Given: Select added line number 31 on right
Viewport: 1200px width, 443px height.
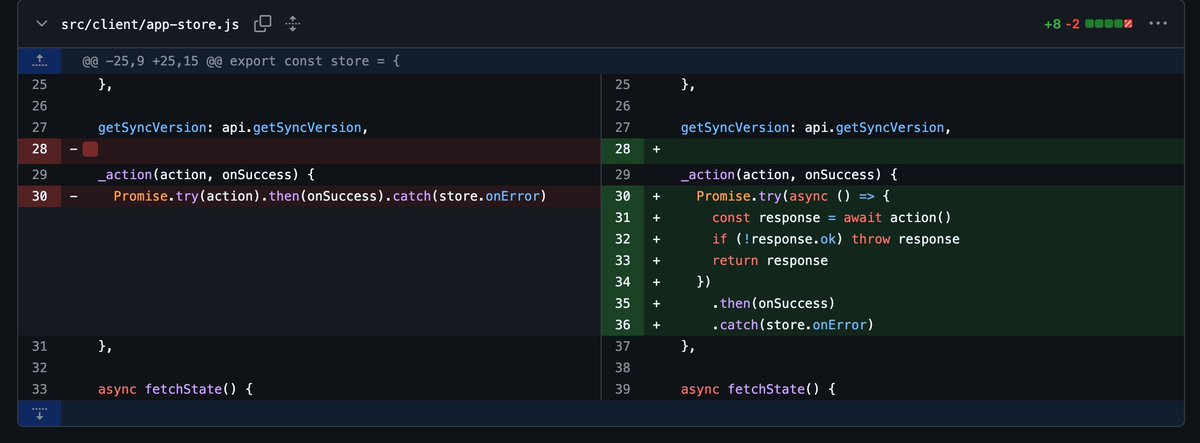Looking at the screenshot, I should (x=622, y=217).
